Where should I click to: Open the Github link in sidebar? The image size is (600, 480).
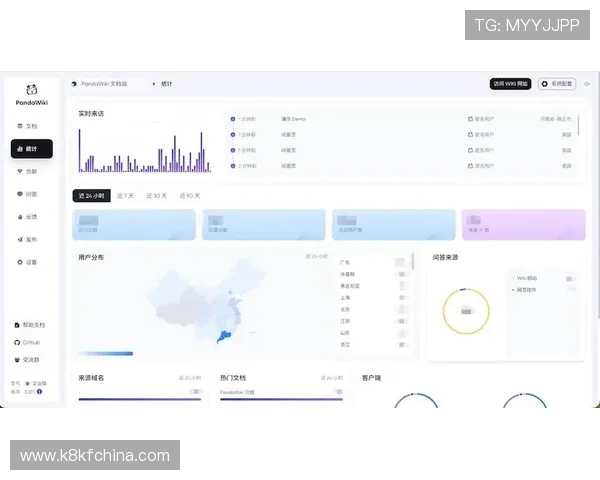28,342
